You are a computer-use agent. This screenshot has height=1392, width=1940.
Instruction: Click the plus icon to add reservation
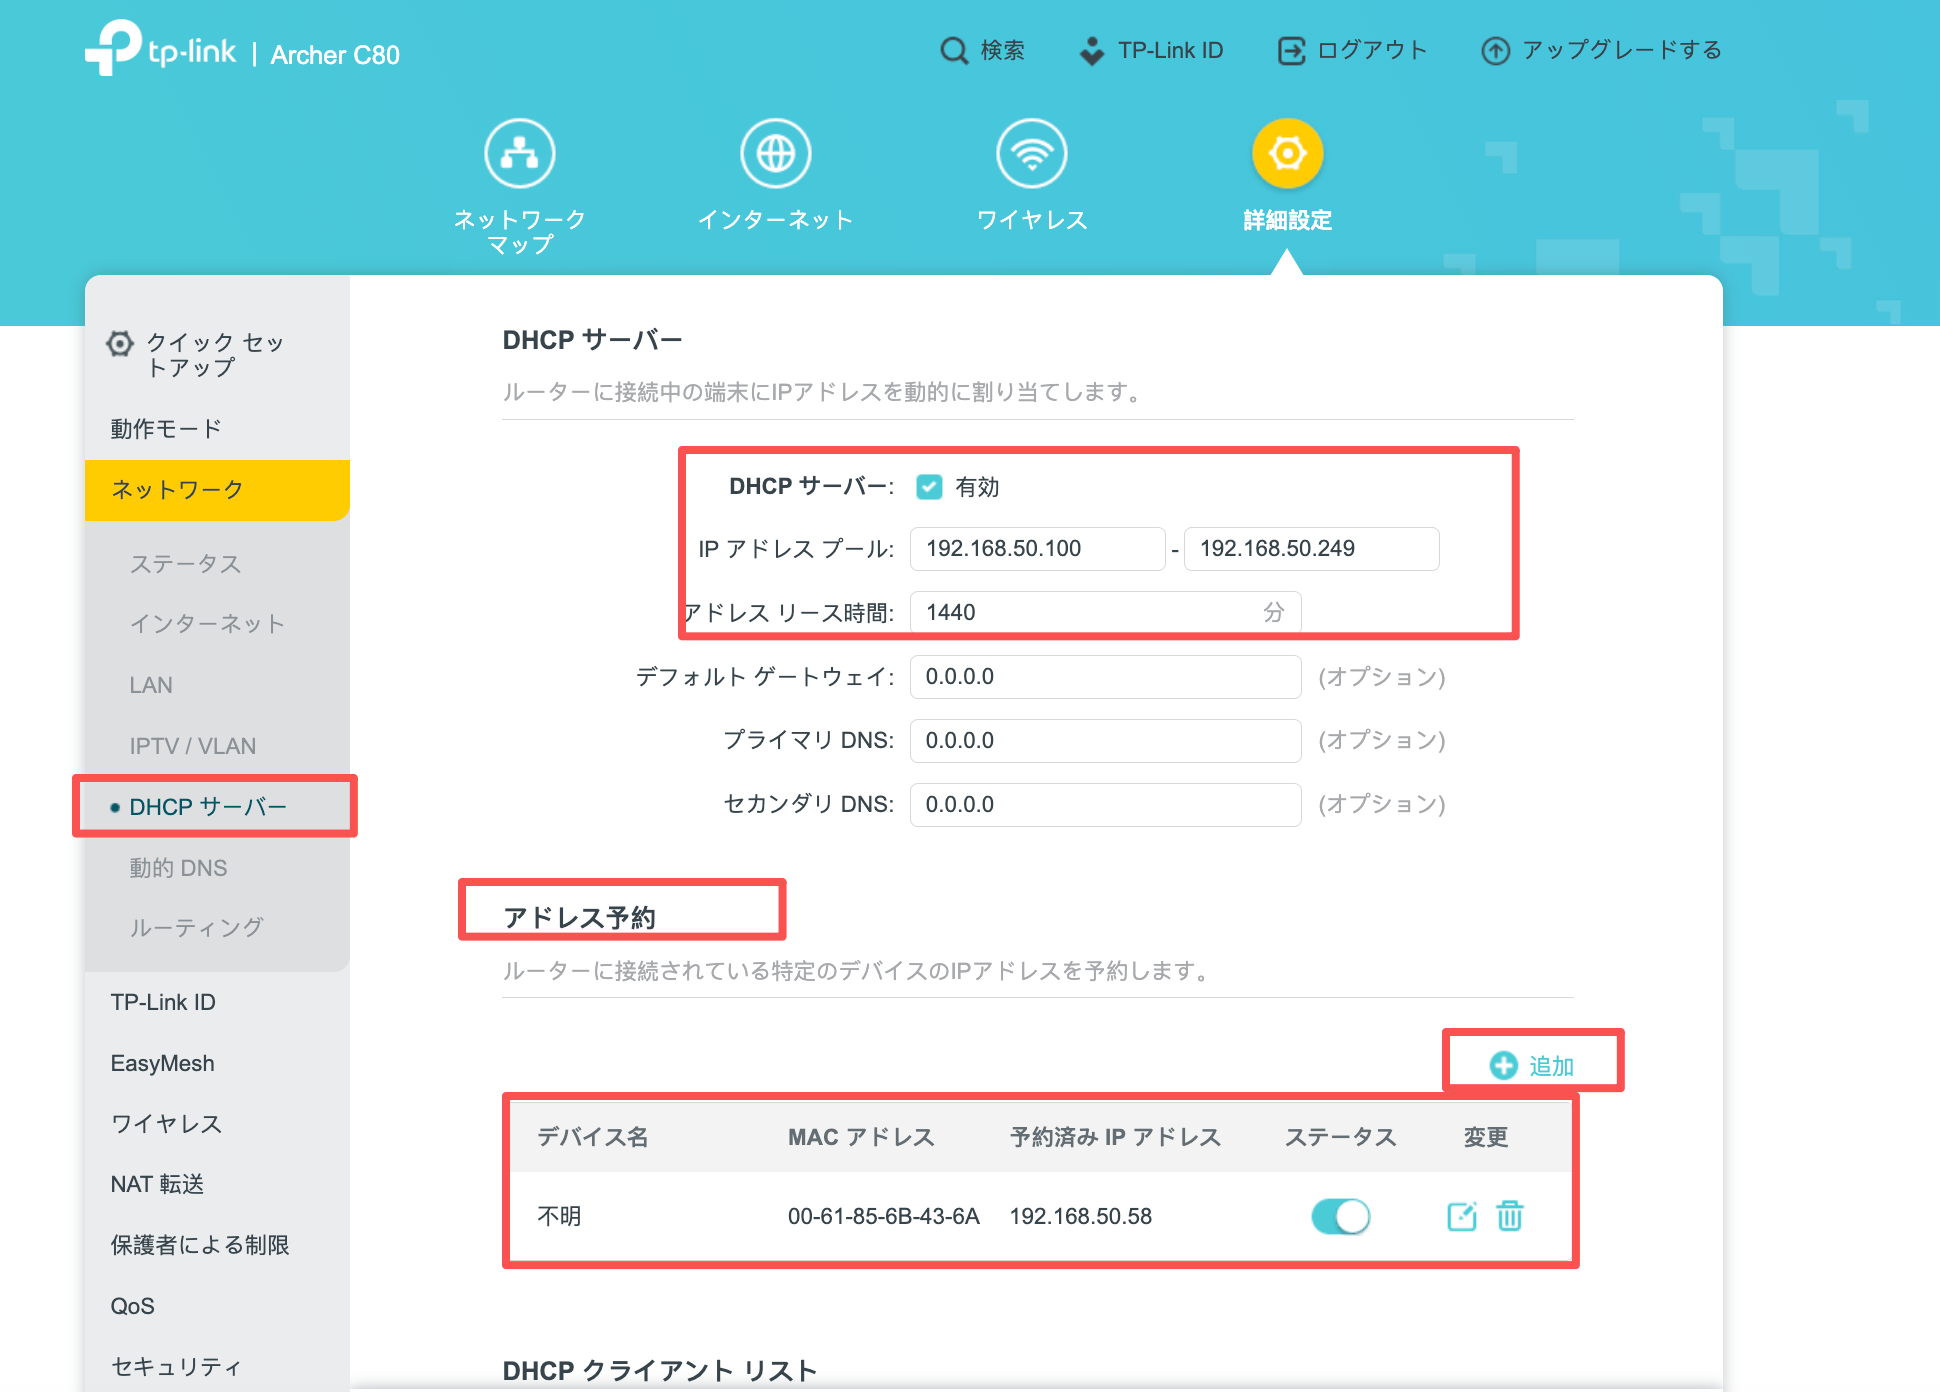(1503, 1066)
